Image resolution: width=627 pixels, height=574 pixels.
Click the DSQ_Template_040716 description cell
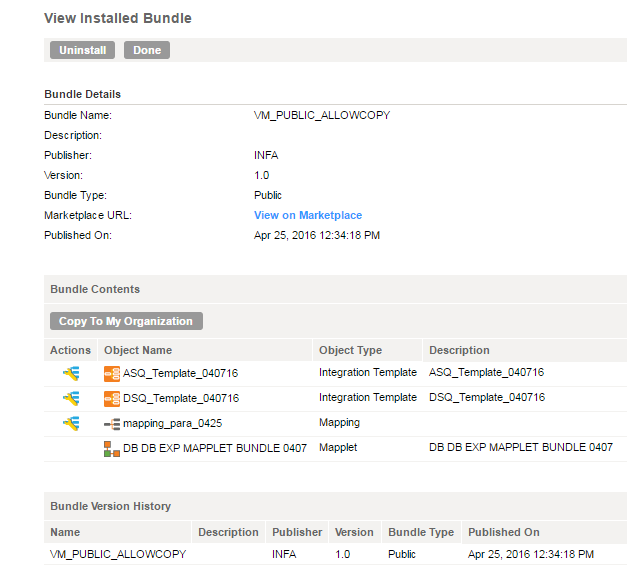487,397
